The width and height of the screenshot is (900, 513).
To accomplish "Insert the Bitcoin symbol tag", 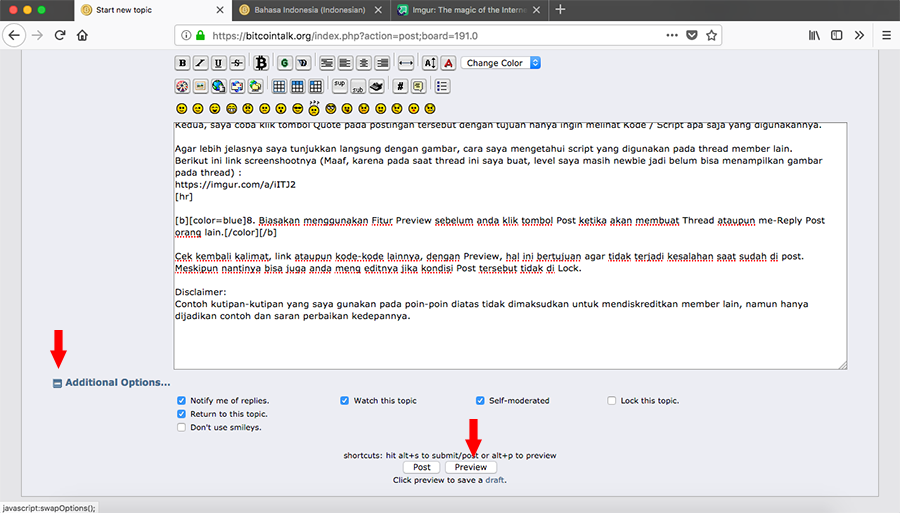I will click(x=261, y=63).
